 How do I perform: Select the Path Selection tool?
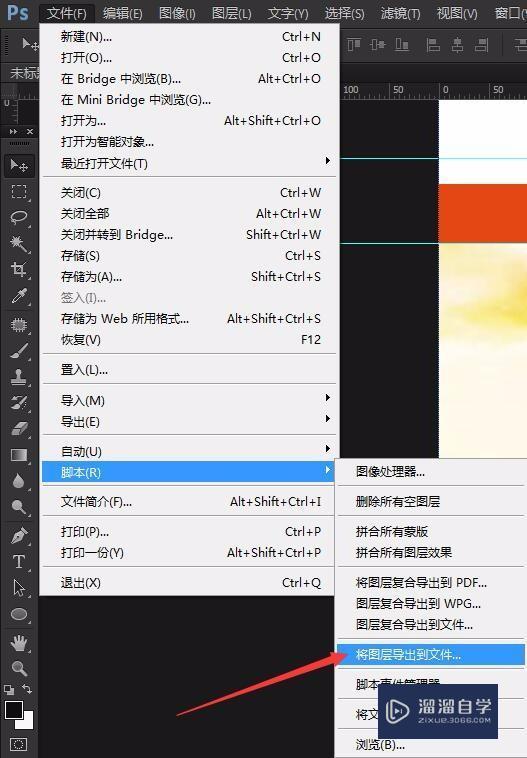[x=19, y=588]
